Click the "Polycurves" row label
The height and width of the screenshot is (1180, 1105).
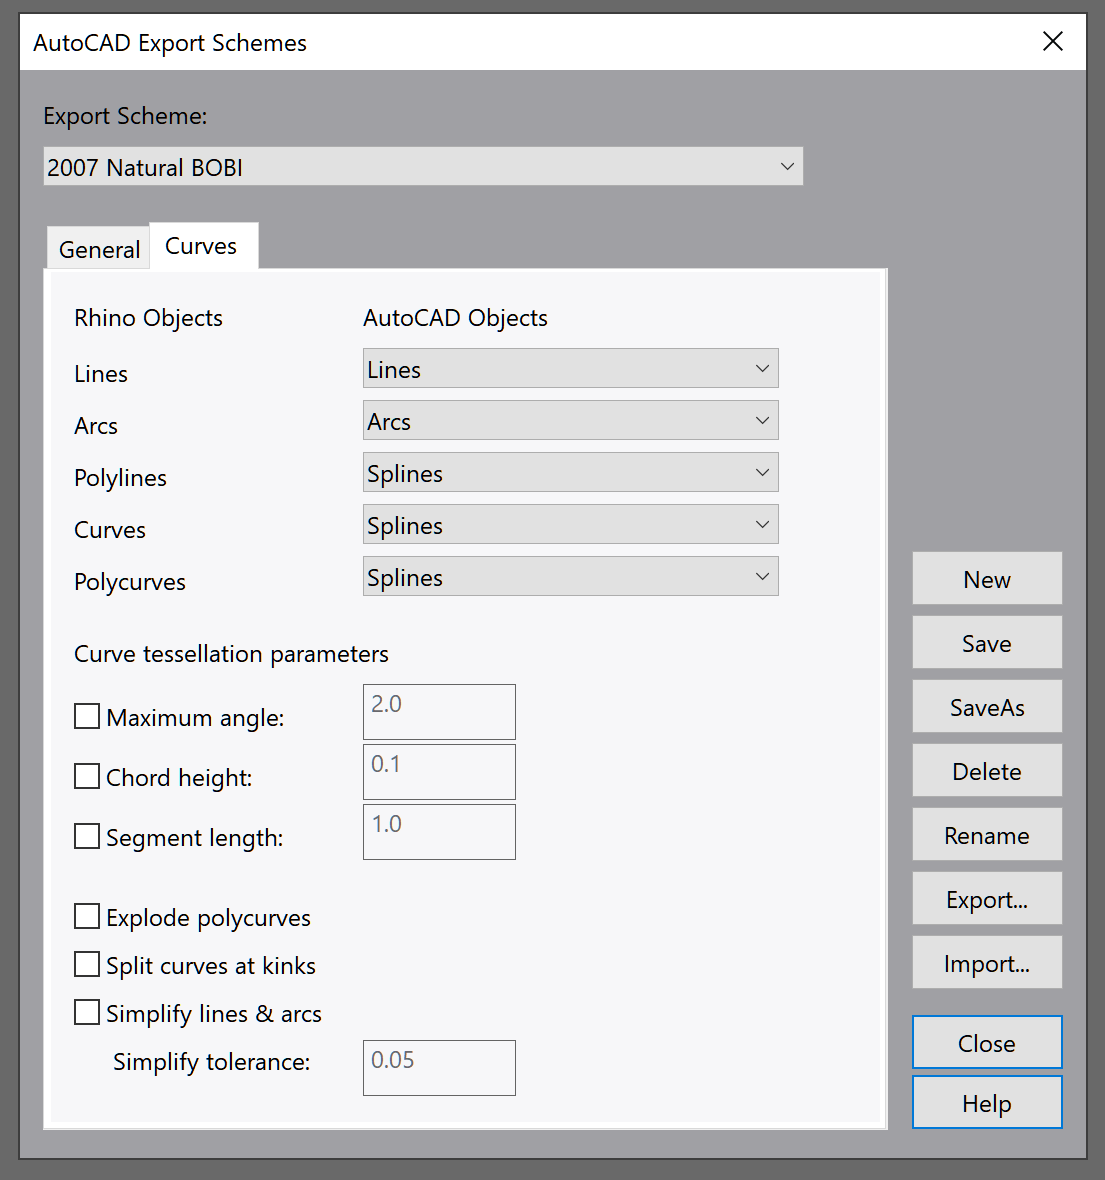coord(129,582)
